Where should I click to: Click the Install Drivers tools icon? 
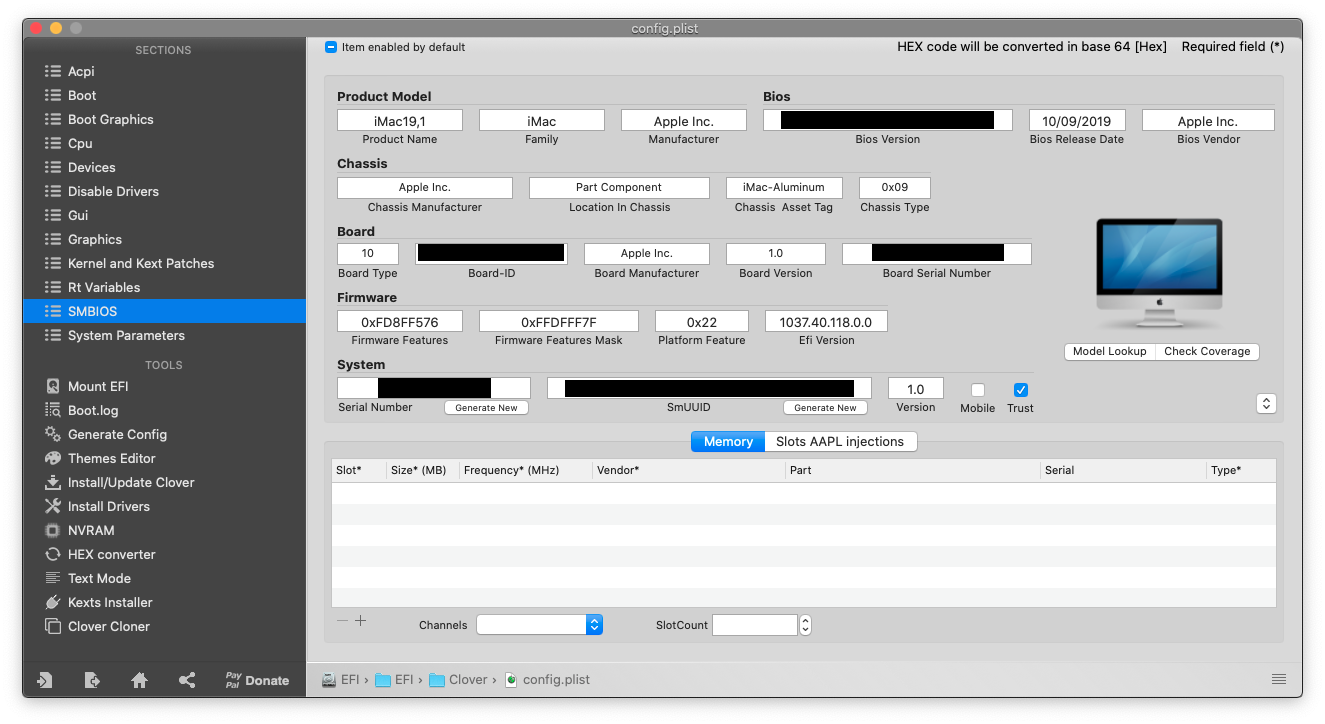(x=53, y=506)
